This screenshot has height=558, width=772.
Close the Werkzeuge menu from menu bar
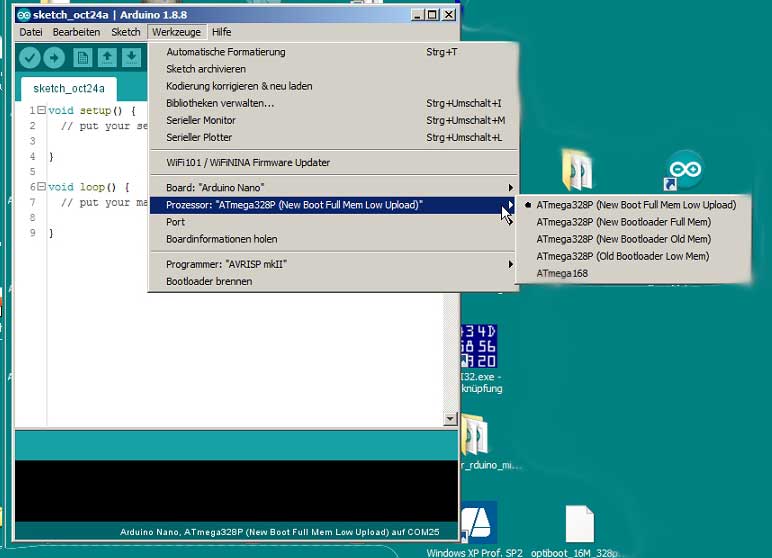(176, 32)
